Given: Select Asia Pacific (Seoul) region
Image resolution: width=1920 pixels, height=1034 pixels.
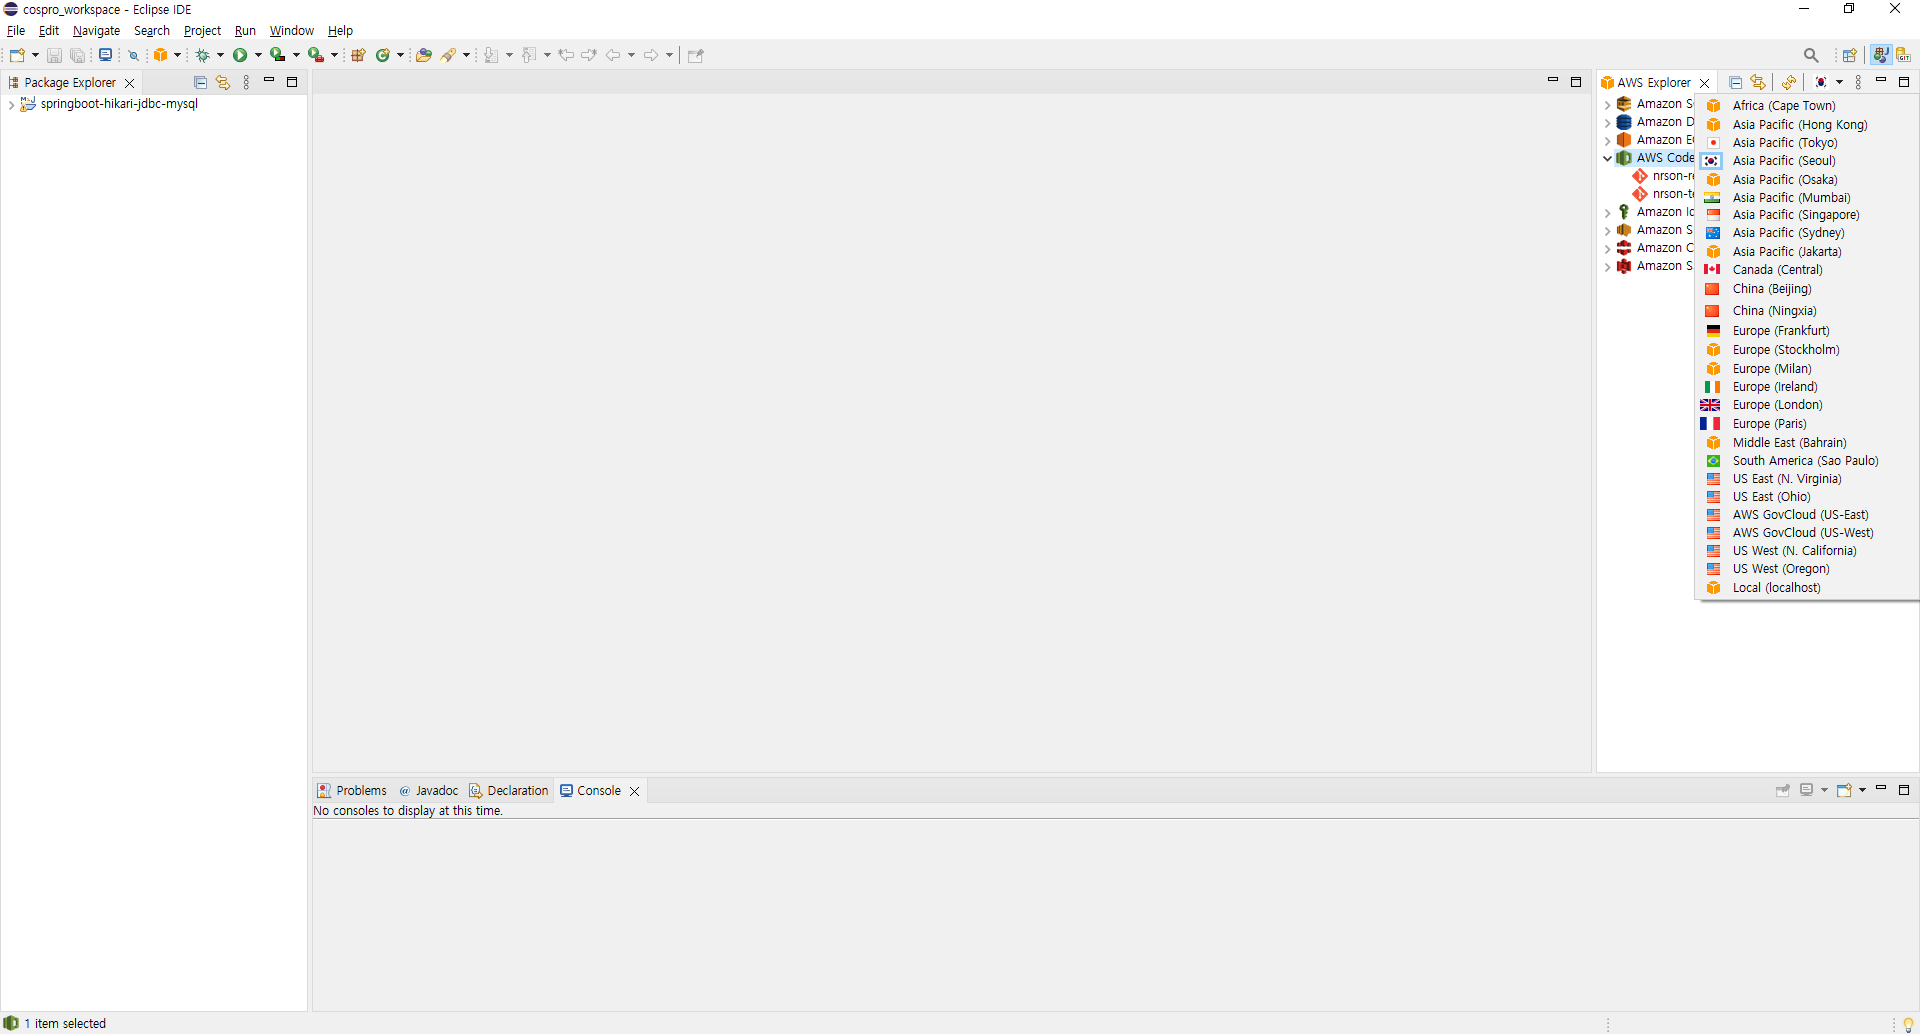Looking at the screenshot, I should tap(1784, 160).
